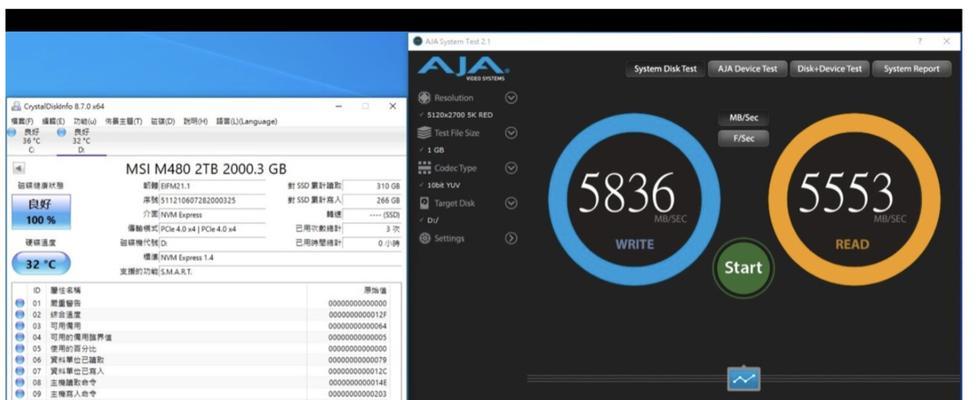The width and height of the screenshot is (978, 400).
Task: Click the blue status orb for attribute 02
Action: tap(20, 315)
